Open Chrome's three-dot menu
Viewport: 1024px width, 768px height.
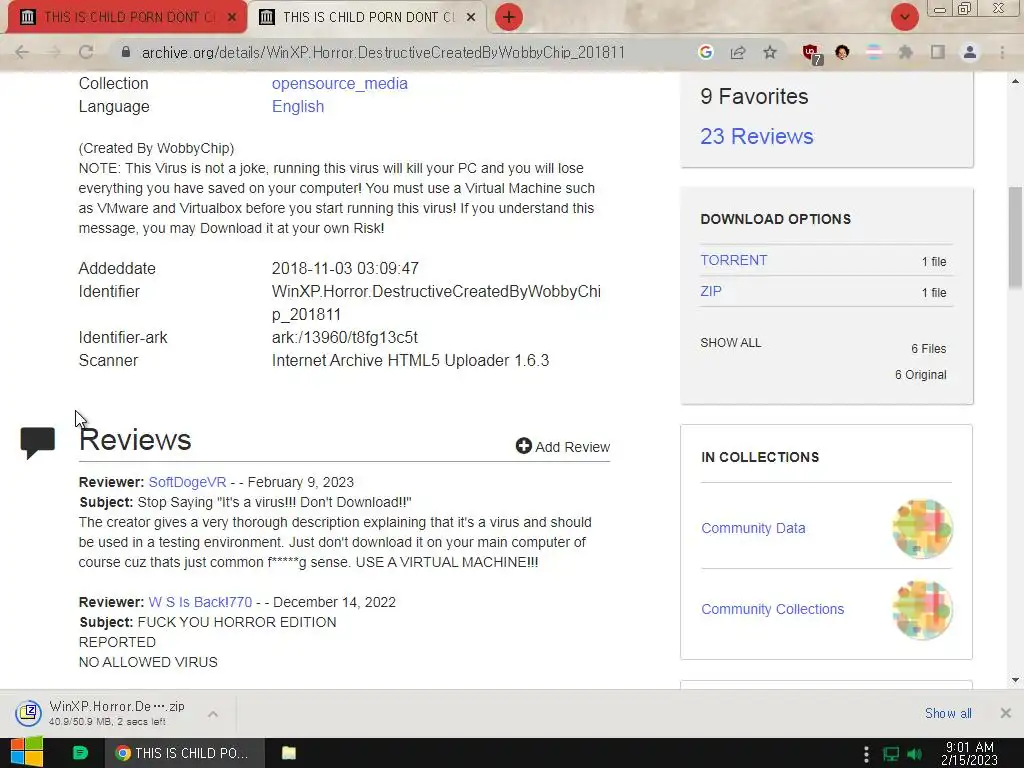click(x=1002, y=52)
